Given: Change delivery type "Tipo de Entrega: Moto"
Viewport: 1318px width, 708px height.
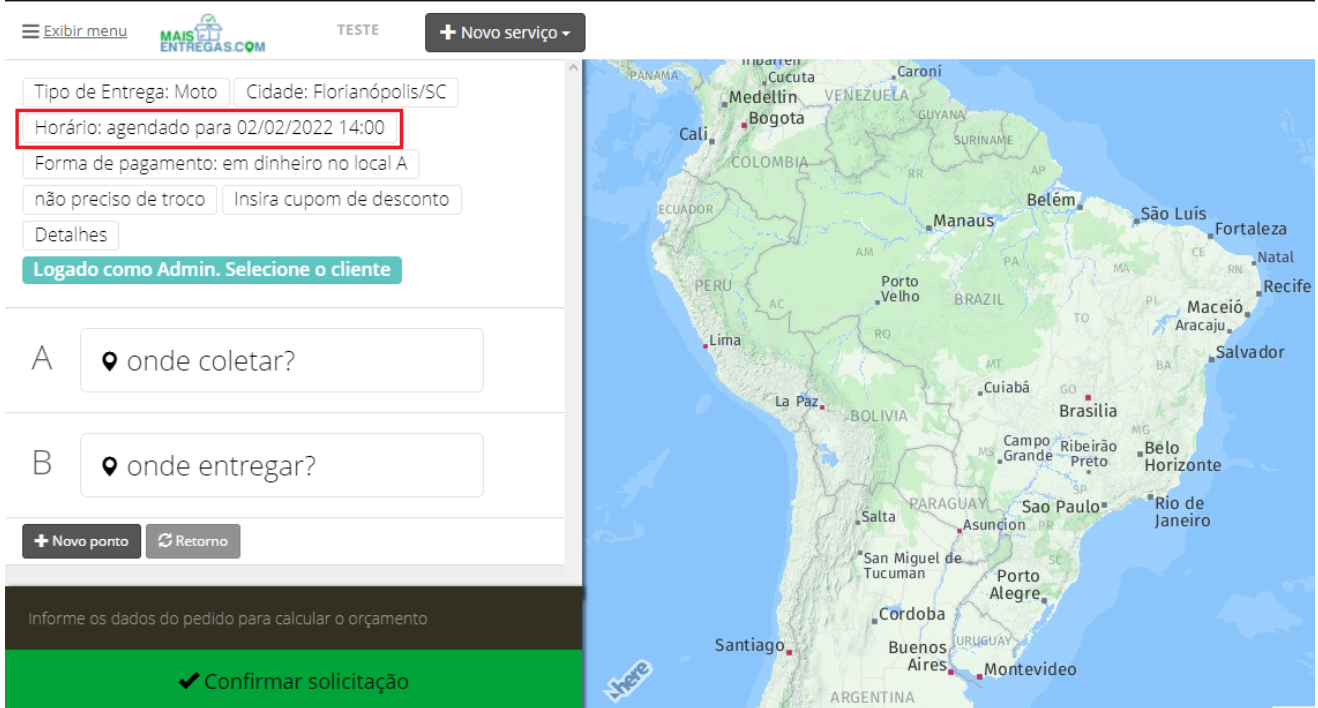Looking at the screenshot, I should (x=126, y=92).
